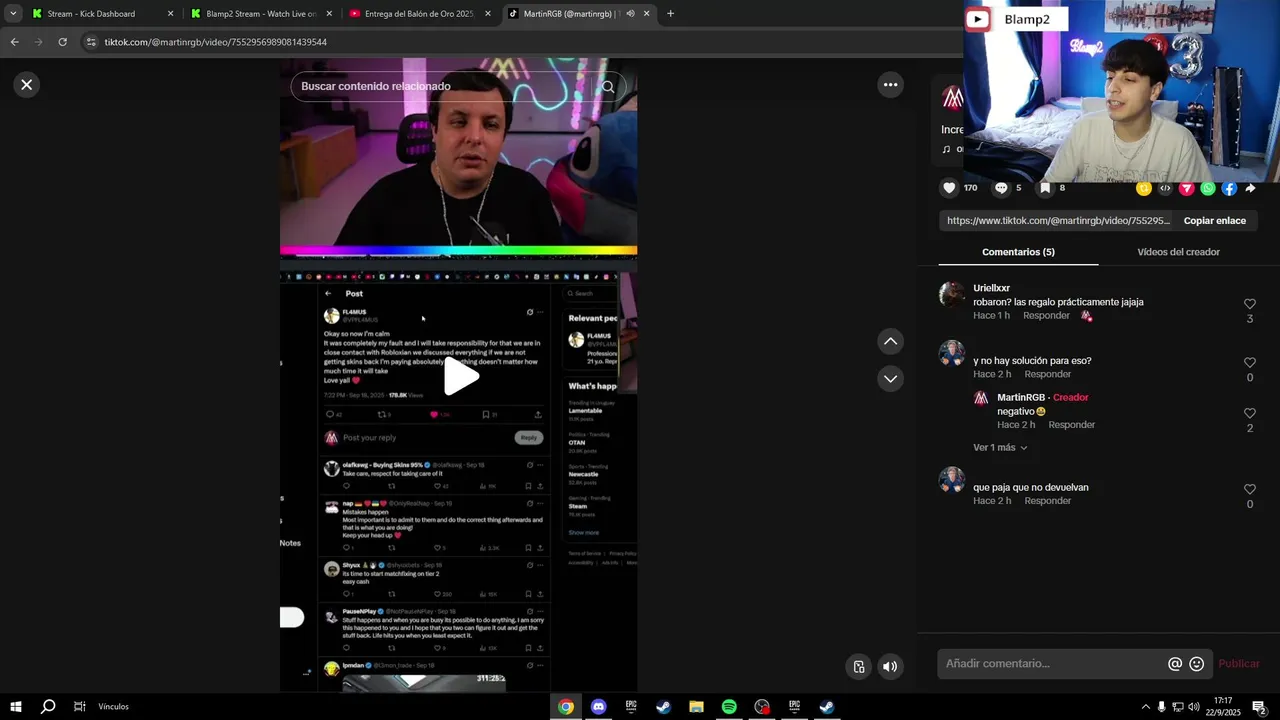1280x720 pixels.
Task: Close the MartinRGB TikTok tab
Action: pos(647,14)
